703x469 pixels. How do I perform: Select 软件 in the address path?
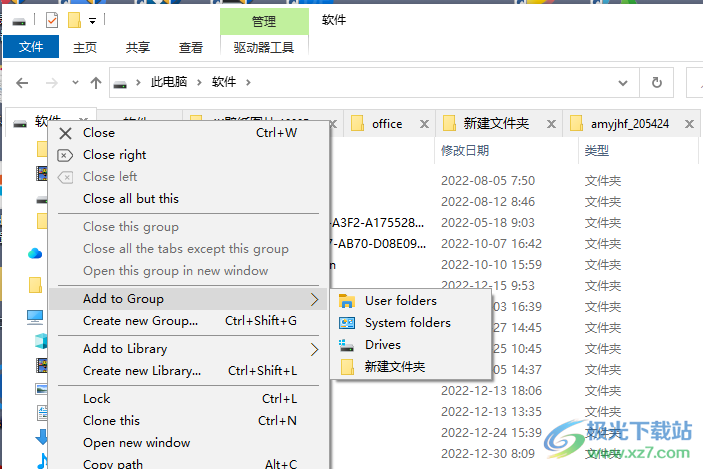tap(224, 82)
